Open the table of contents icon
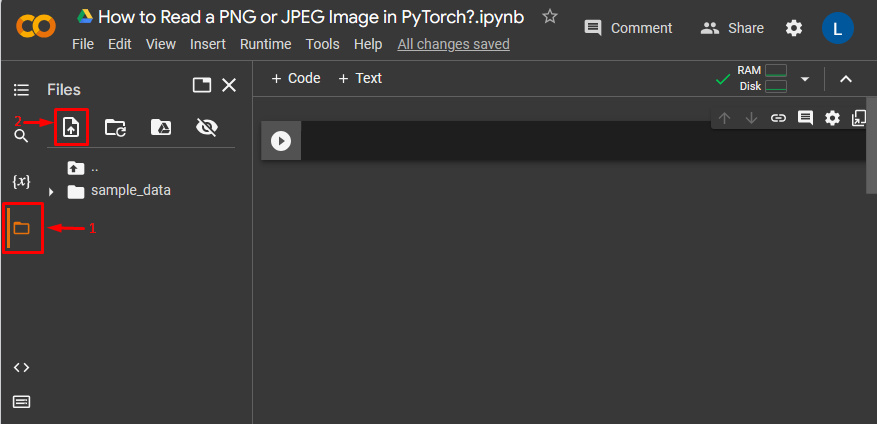The image size is (877, 424). [x=21, y=90]
